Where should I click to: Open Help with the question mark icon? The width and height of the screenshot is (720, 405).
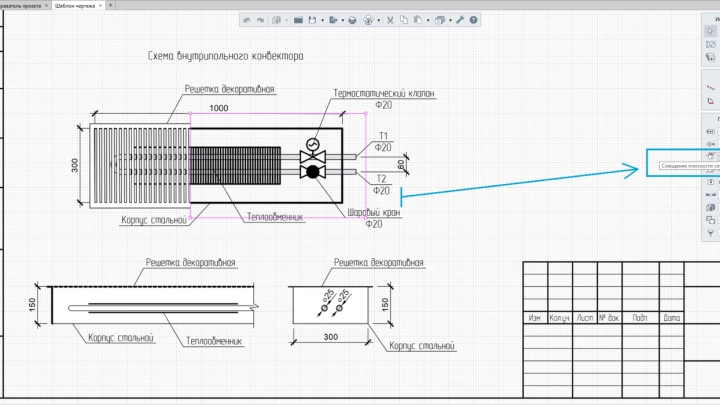tap(473, 20)
